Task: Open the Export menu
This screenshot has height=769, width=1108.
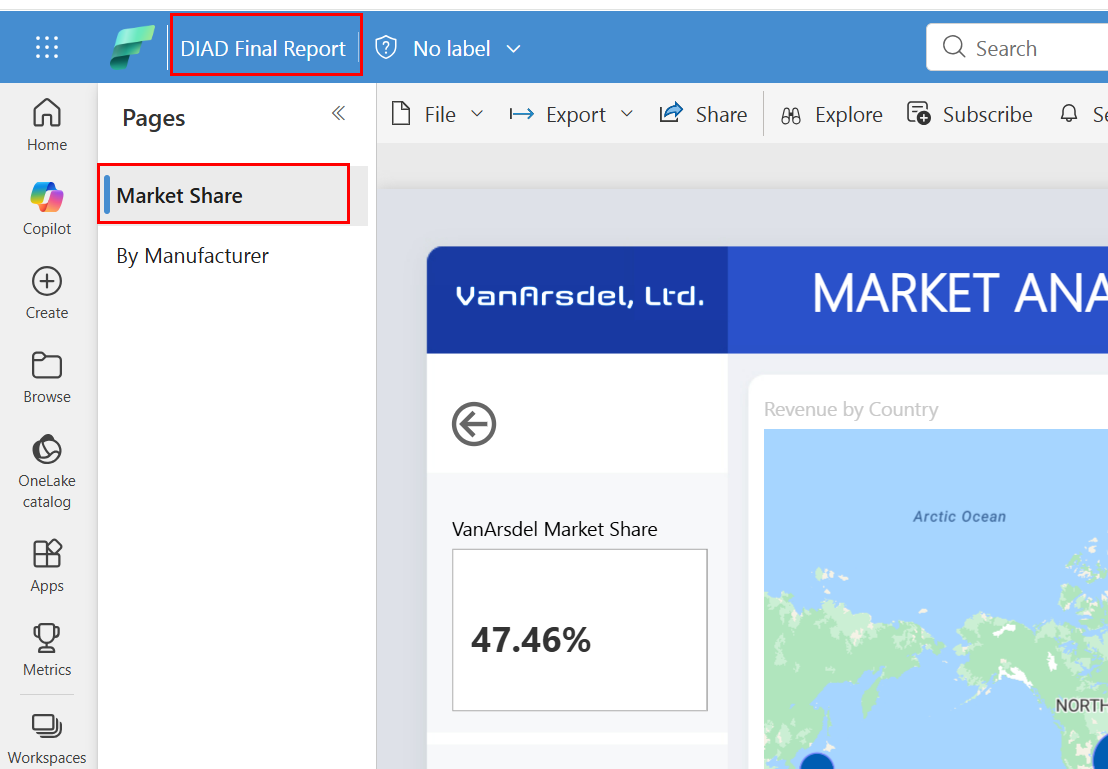Action: click(x=571, y=114)
